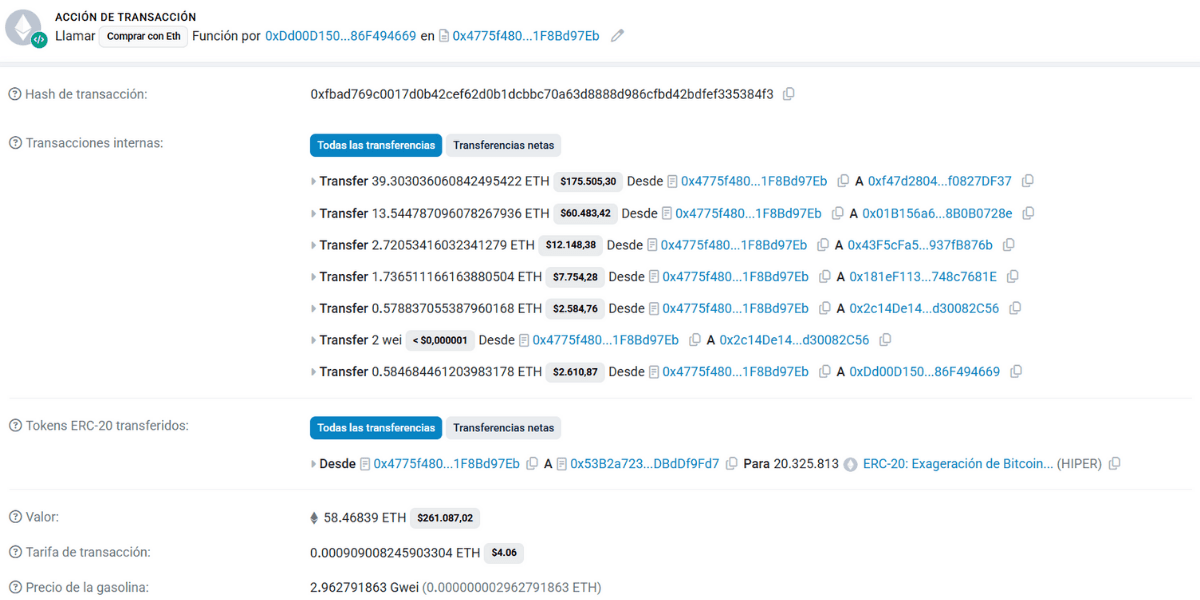Click the $261.087,02 value badge
This screenshot has height=600, width=1200.
point(446,518)
